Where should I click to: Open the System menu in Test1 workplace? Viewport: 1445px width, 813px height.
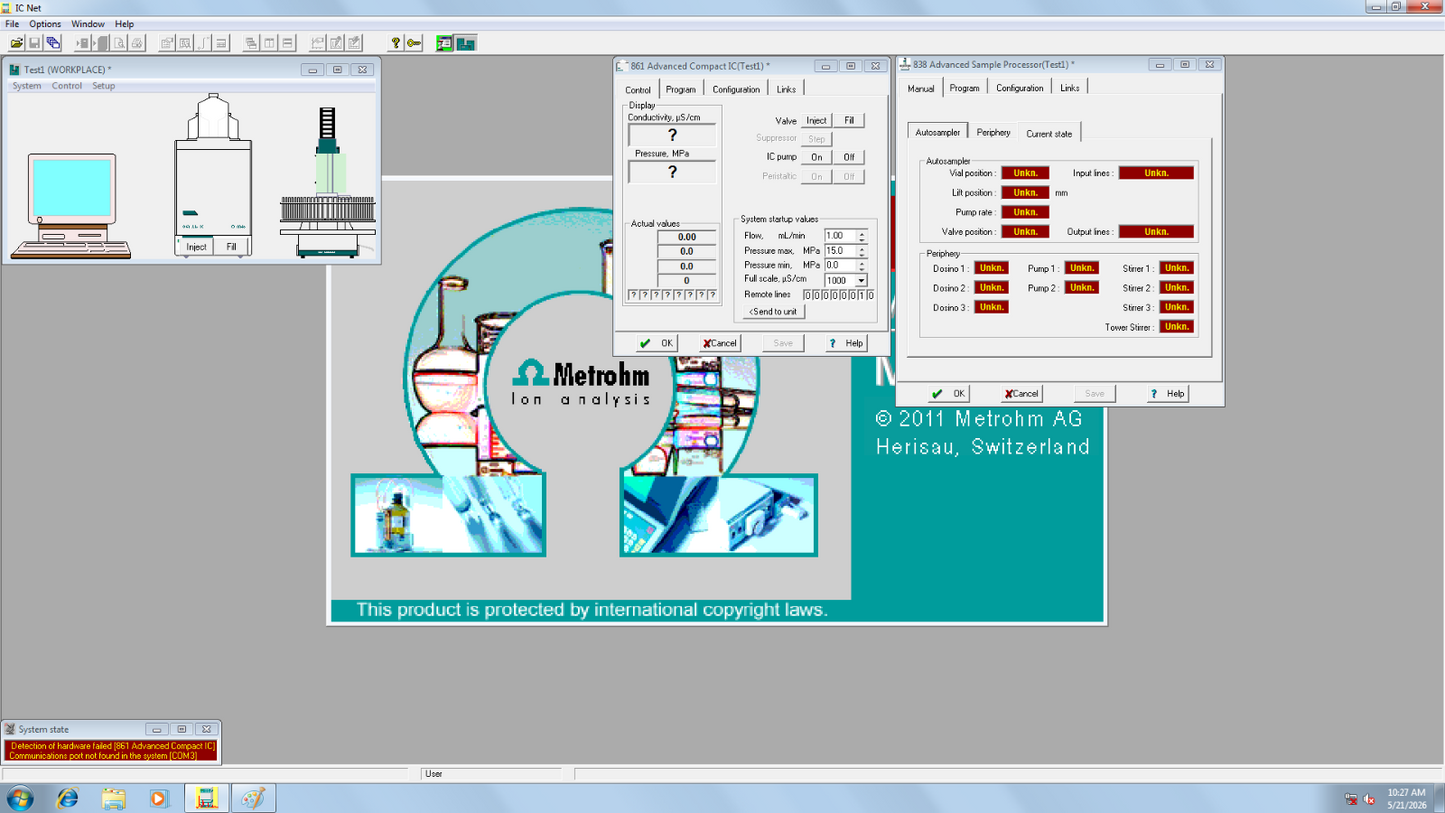coord(27,86)
